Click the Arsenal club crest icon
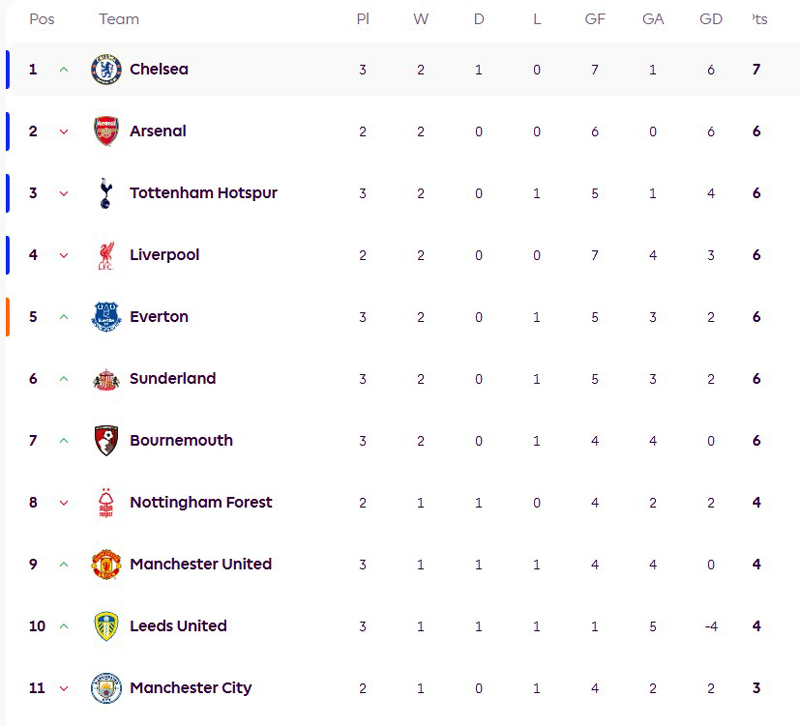The width and height of the screenshot is (800, 726). (x=106, y=132)
